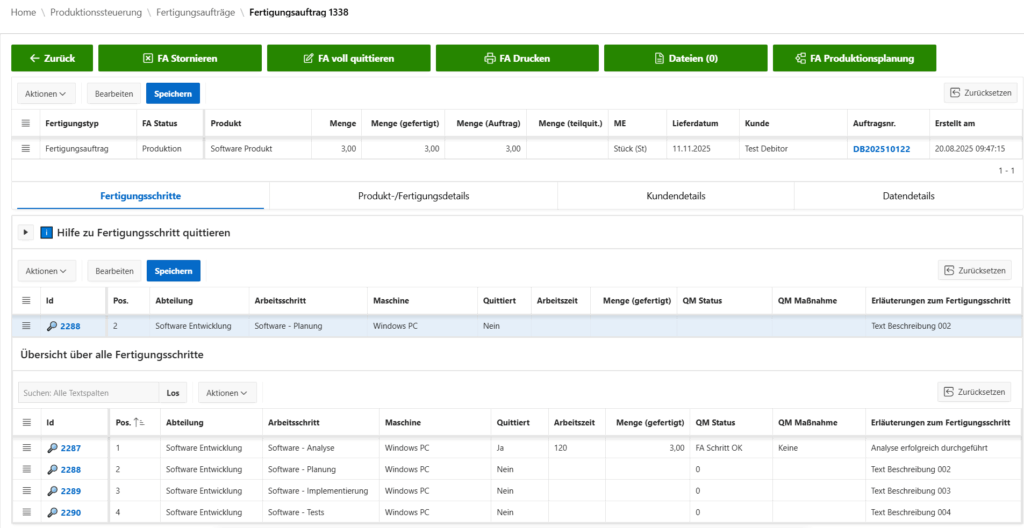Click Bearbeiten in the order header grid
The image size is (1024, 528).
114,93
